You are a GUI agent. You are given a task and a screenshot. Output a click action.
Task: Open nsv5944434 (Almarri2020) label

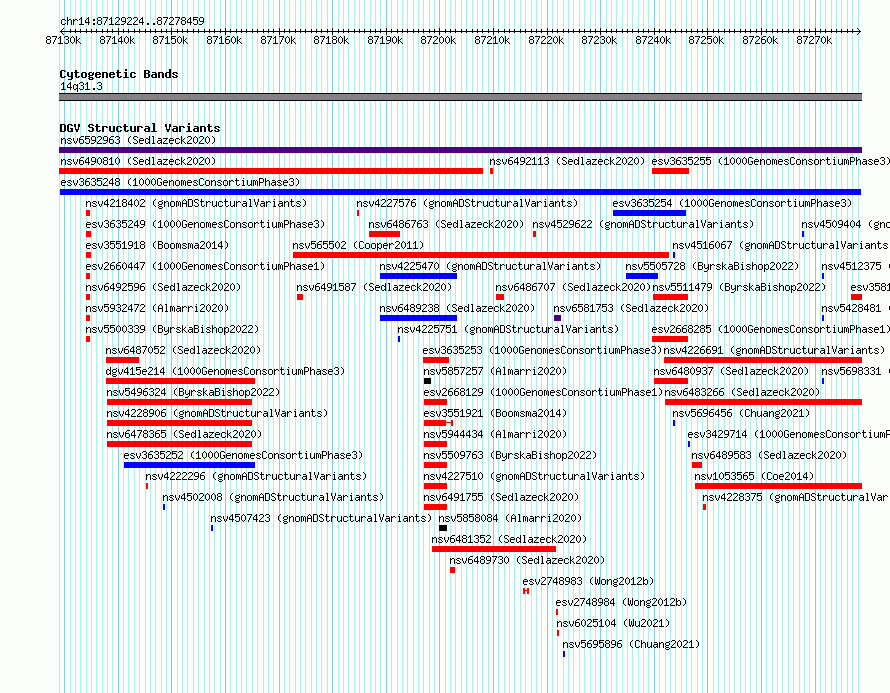tap(495, 434)
